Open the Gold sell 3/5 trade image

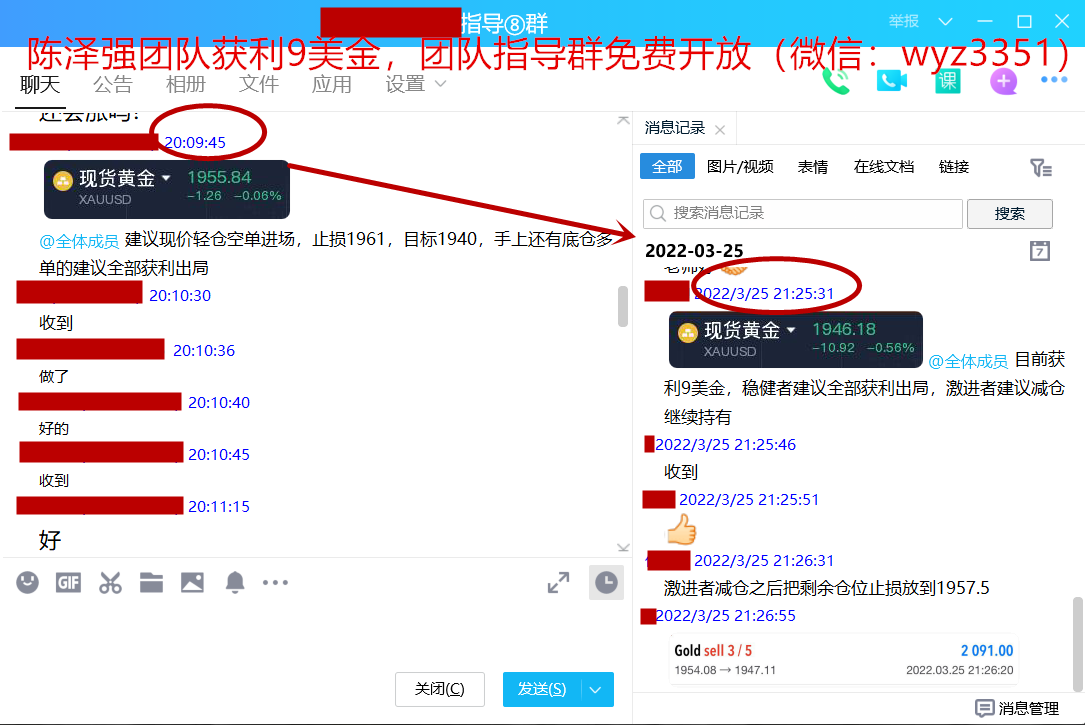tap(844, 659)
